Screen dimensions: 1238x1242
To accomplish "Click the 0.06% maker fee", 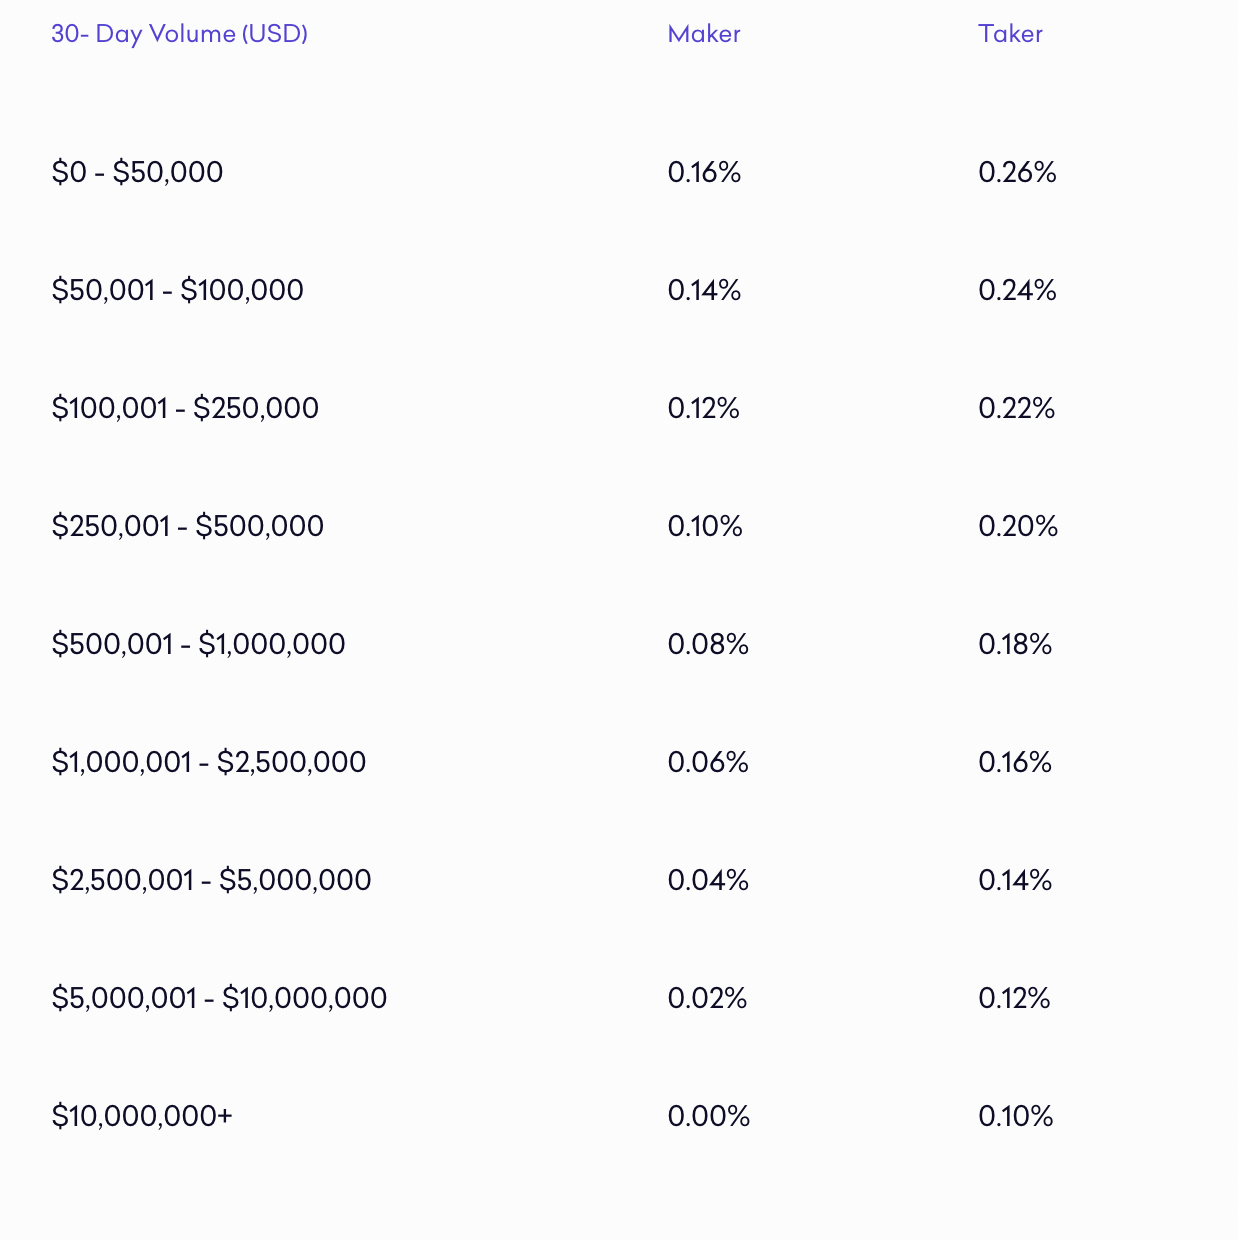I will (708, 762).
